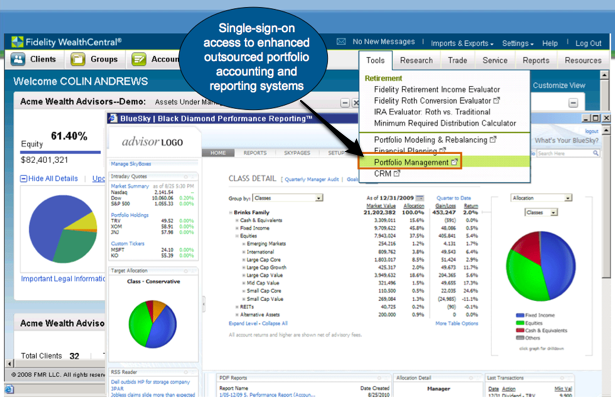Open the Group by Classes dropdown
The height and width of the screenshot is (399, 615).
[x=287, y=198]
